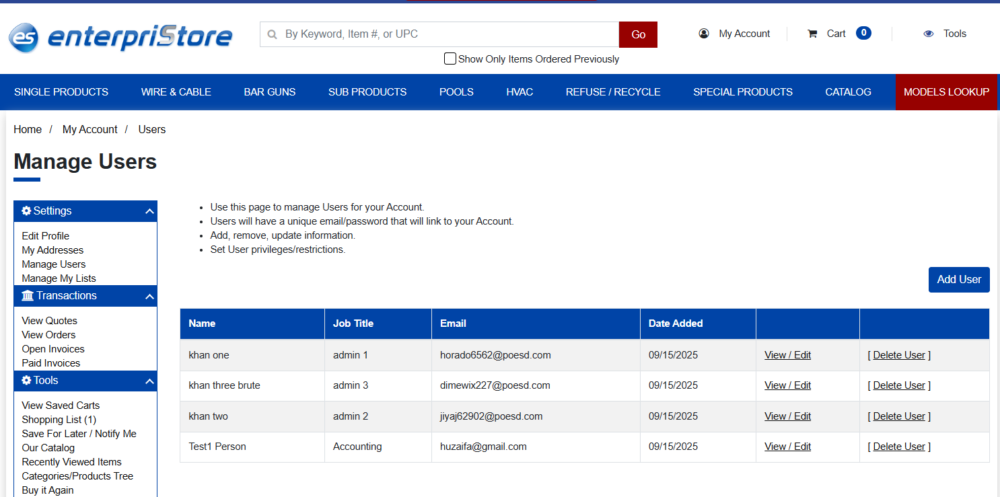Viewport: 1000px width, 497px height.
Task: Open Cart link in header
Action: pyautogui.click(x=836, y=34)
